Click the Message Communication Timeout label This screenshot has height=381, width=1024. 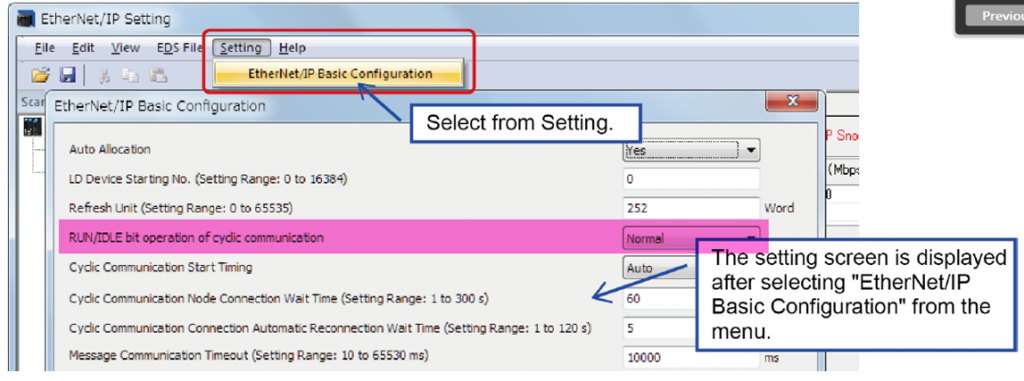(x=249, y=356)
